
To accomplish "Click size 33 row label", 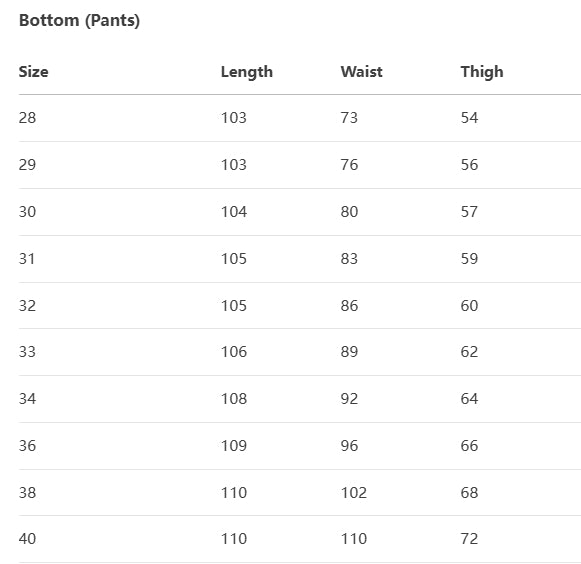I will [27, 352].
